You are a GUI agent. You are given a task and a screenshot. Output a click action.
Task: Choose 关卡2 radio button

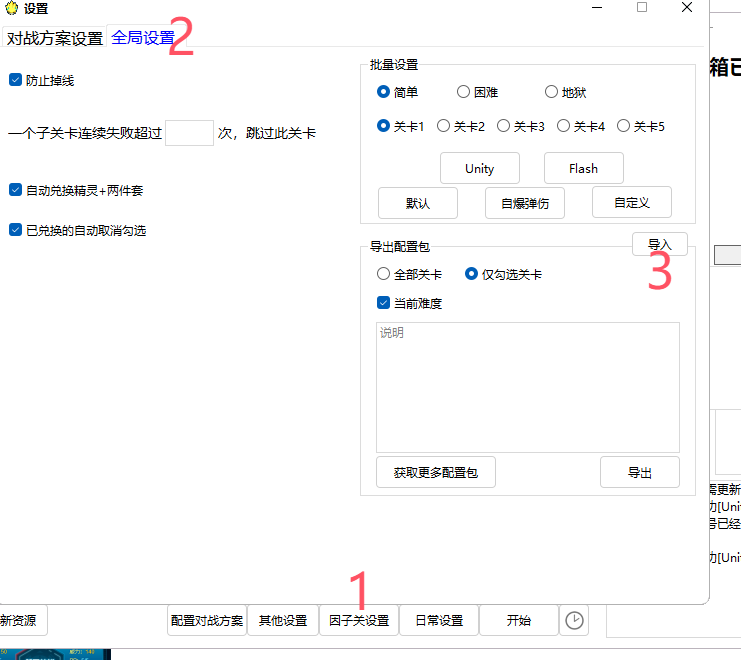(x=443, y=126)
